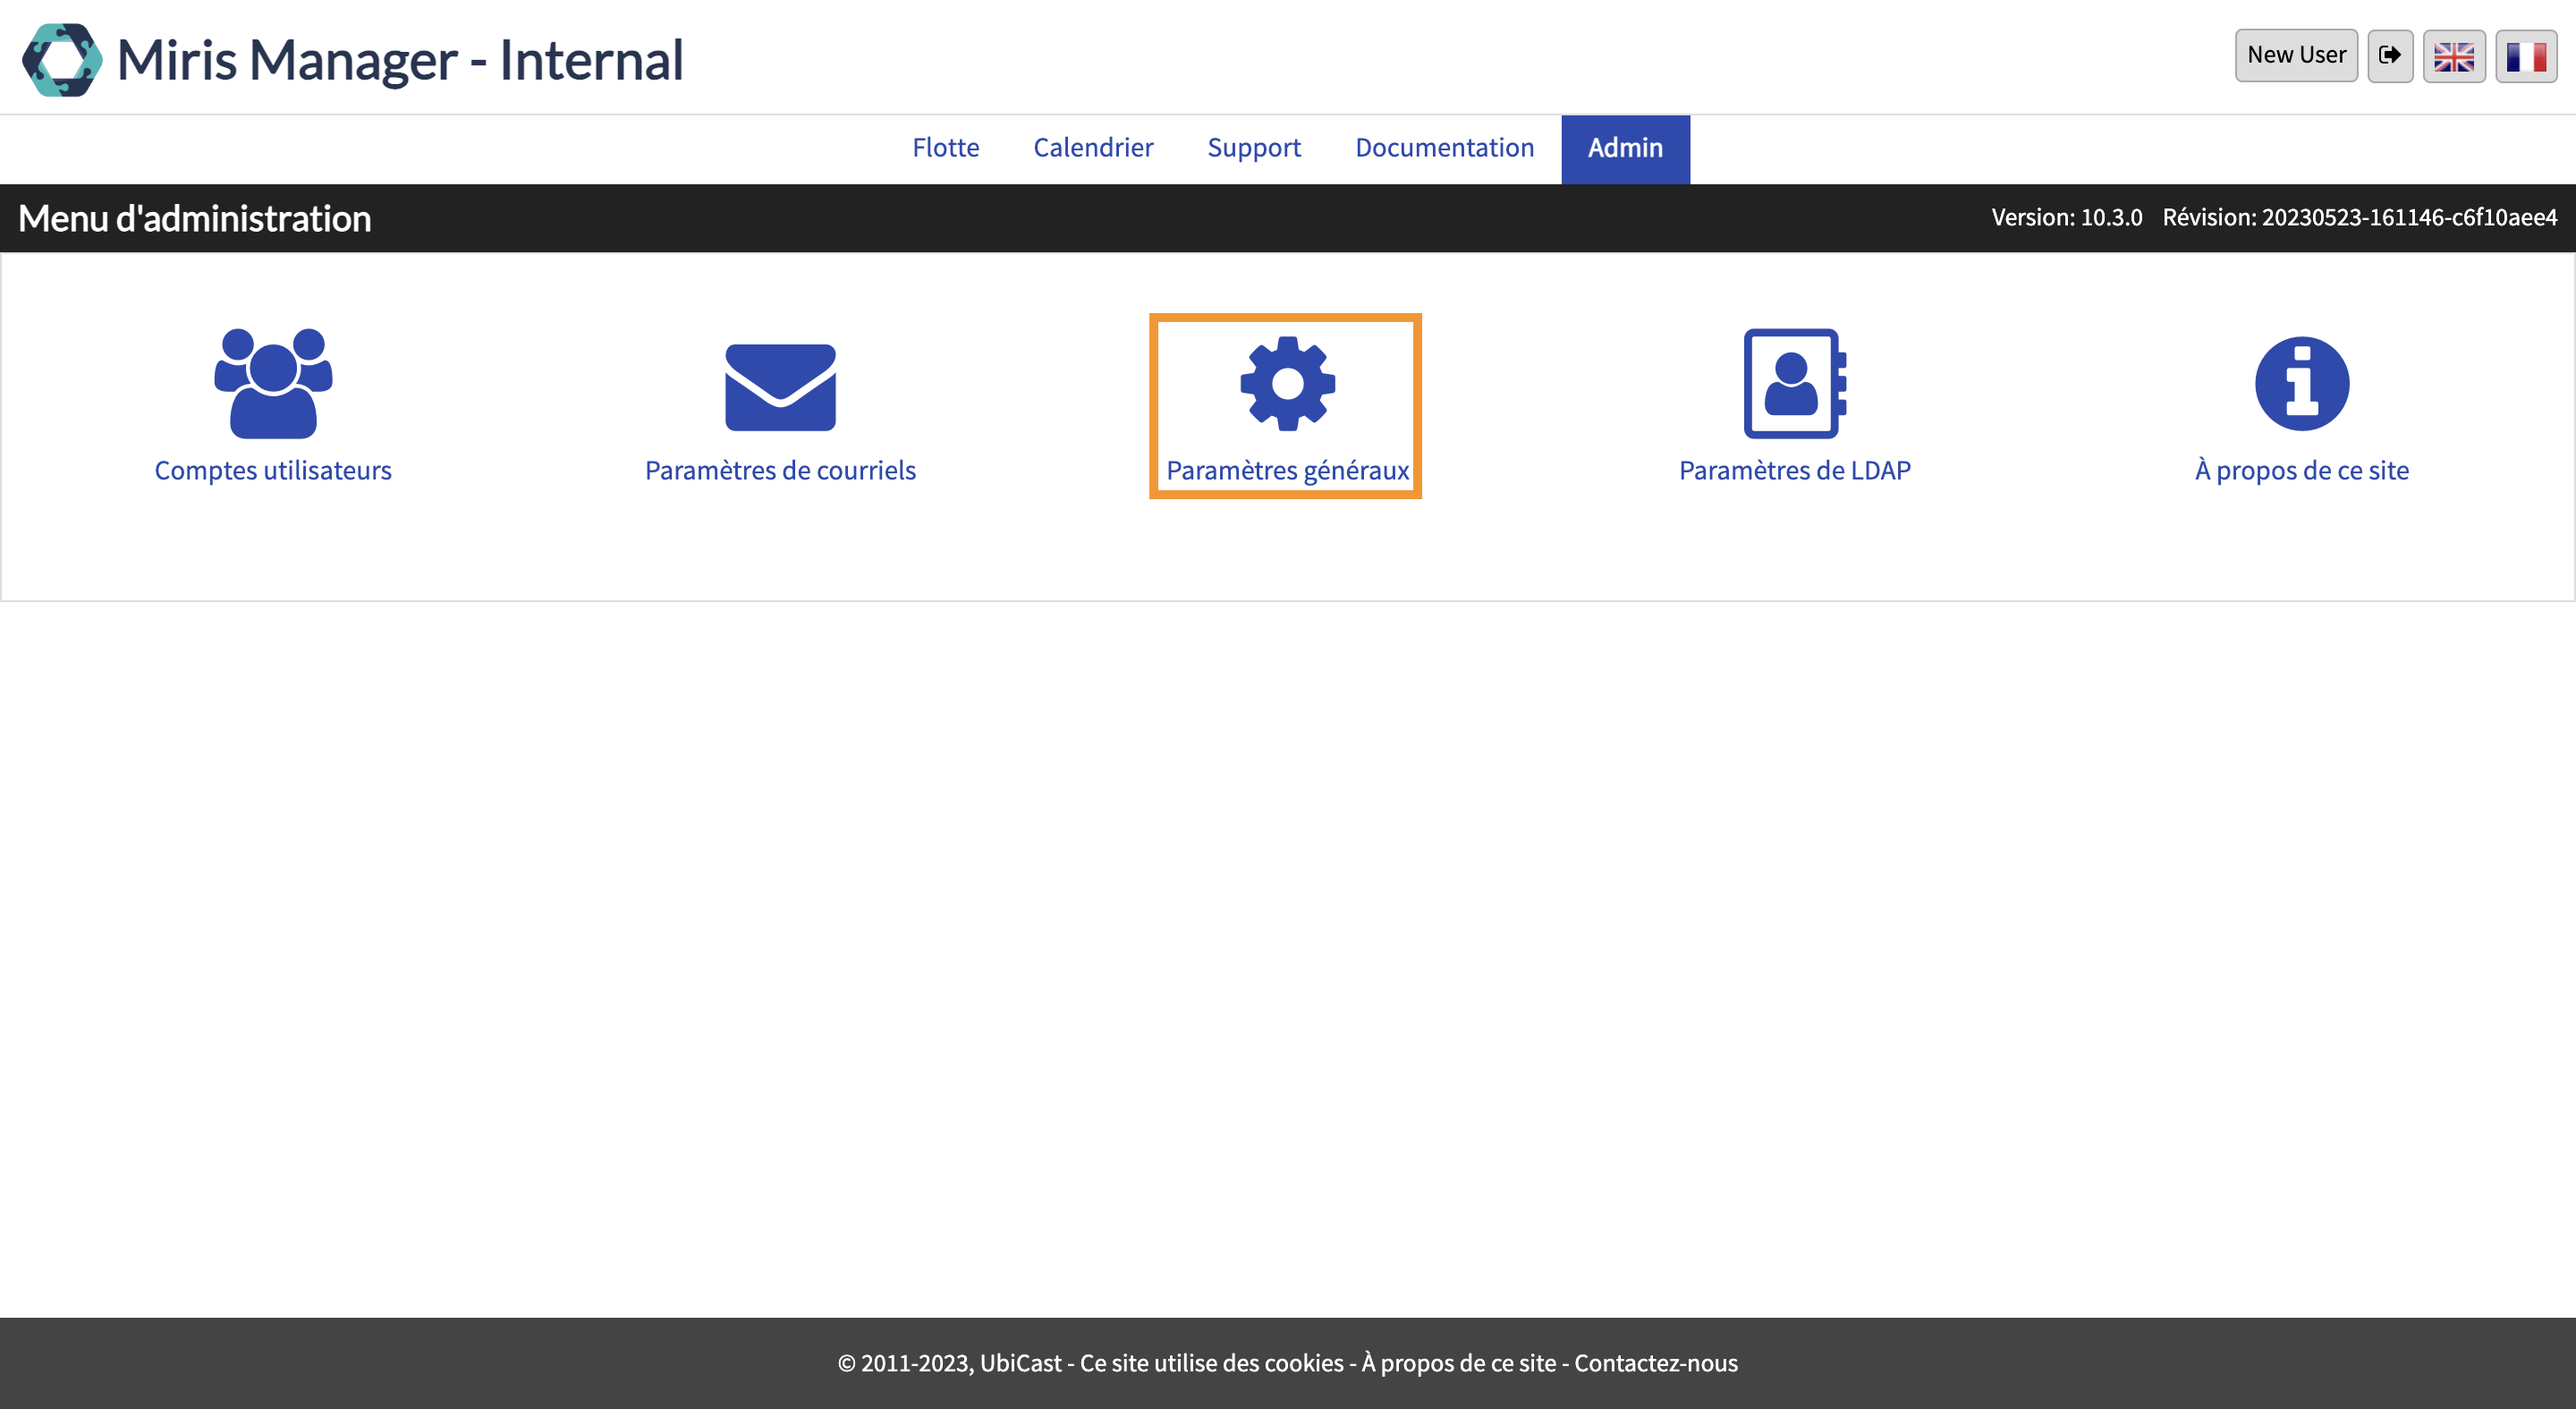The height and width of the screenshot is (1409, 2576).
Task: Open the info circle icon
Action: coord(2302,384)
